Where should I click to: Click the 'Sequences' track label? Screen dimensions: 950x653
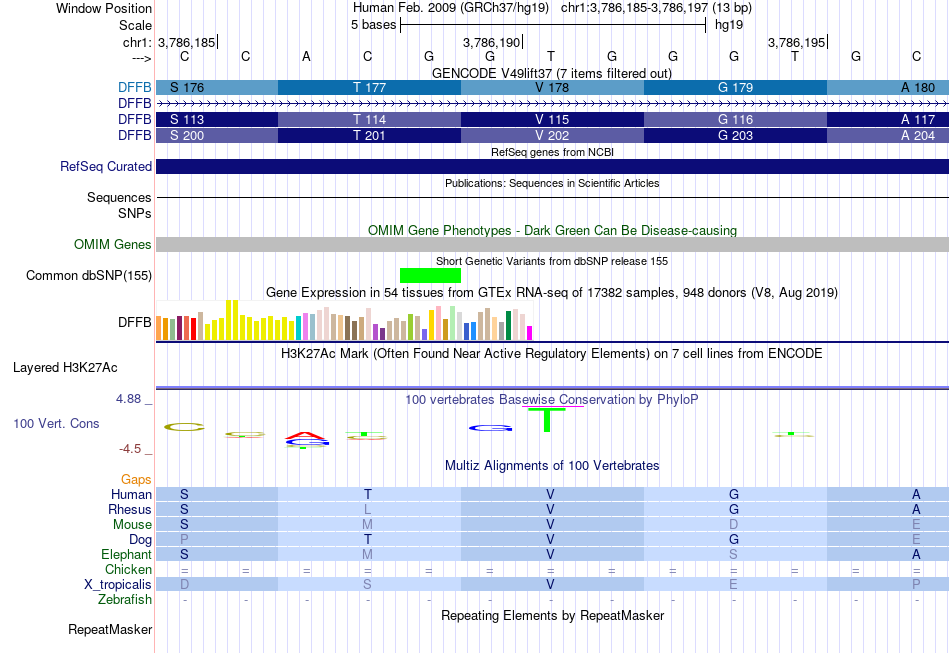[119, 197]
